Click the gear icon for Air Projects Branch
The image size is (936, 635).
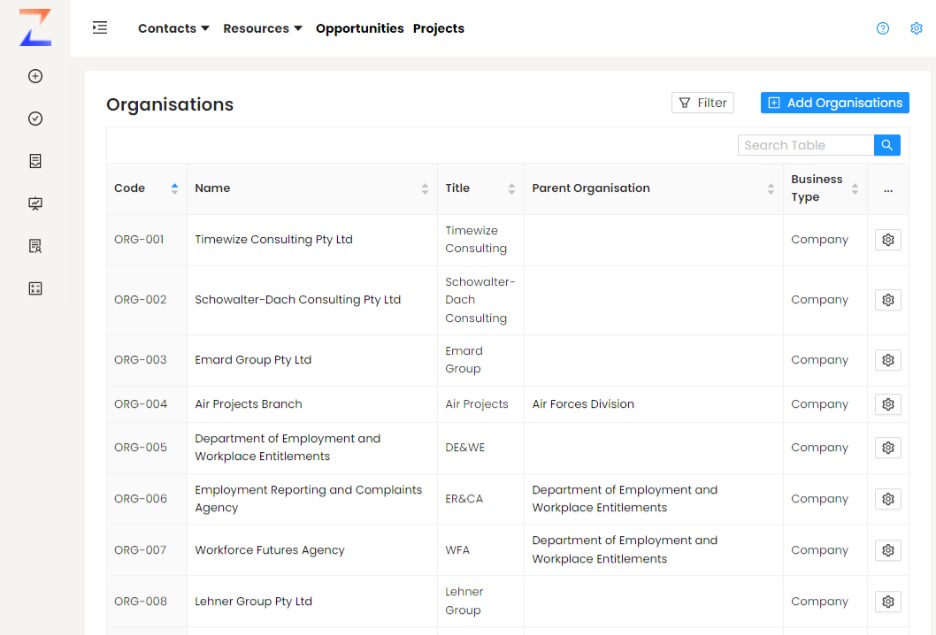(x=887, y=404)
